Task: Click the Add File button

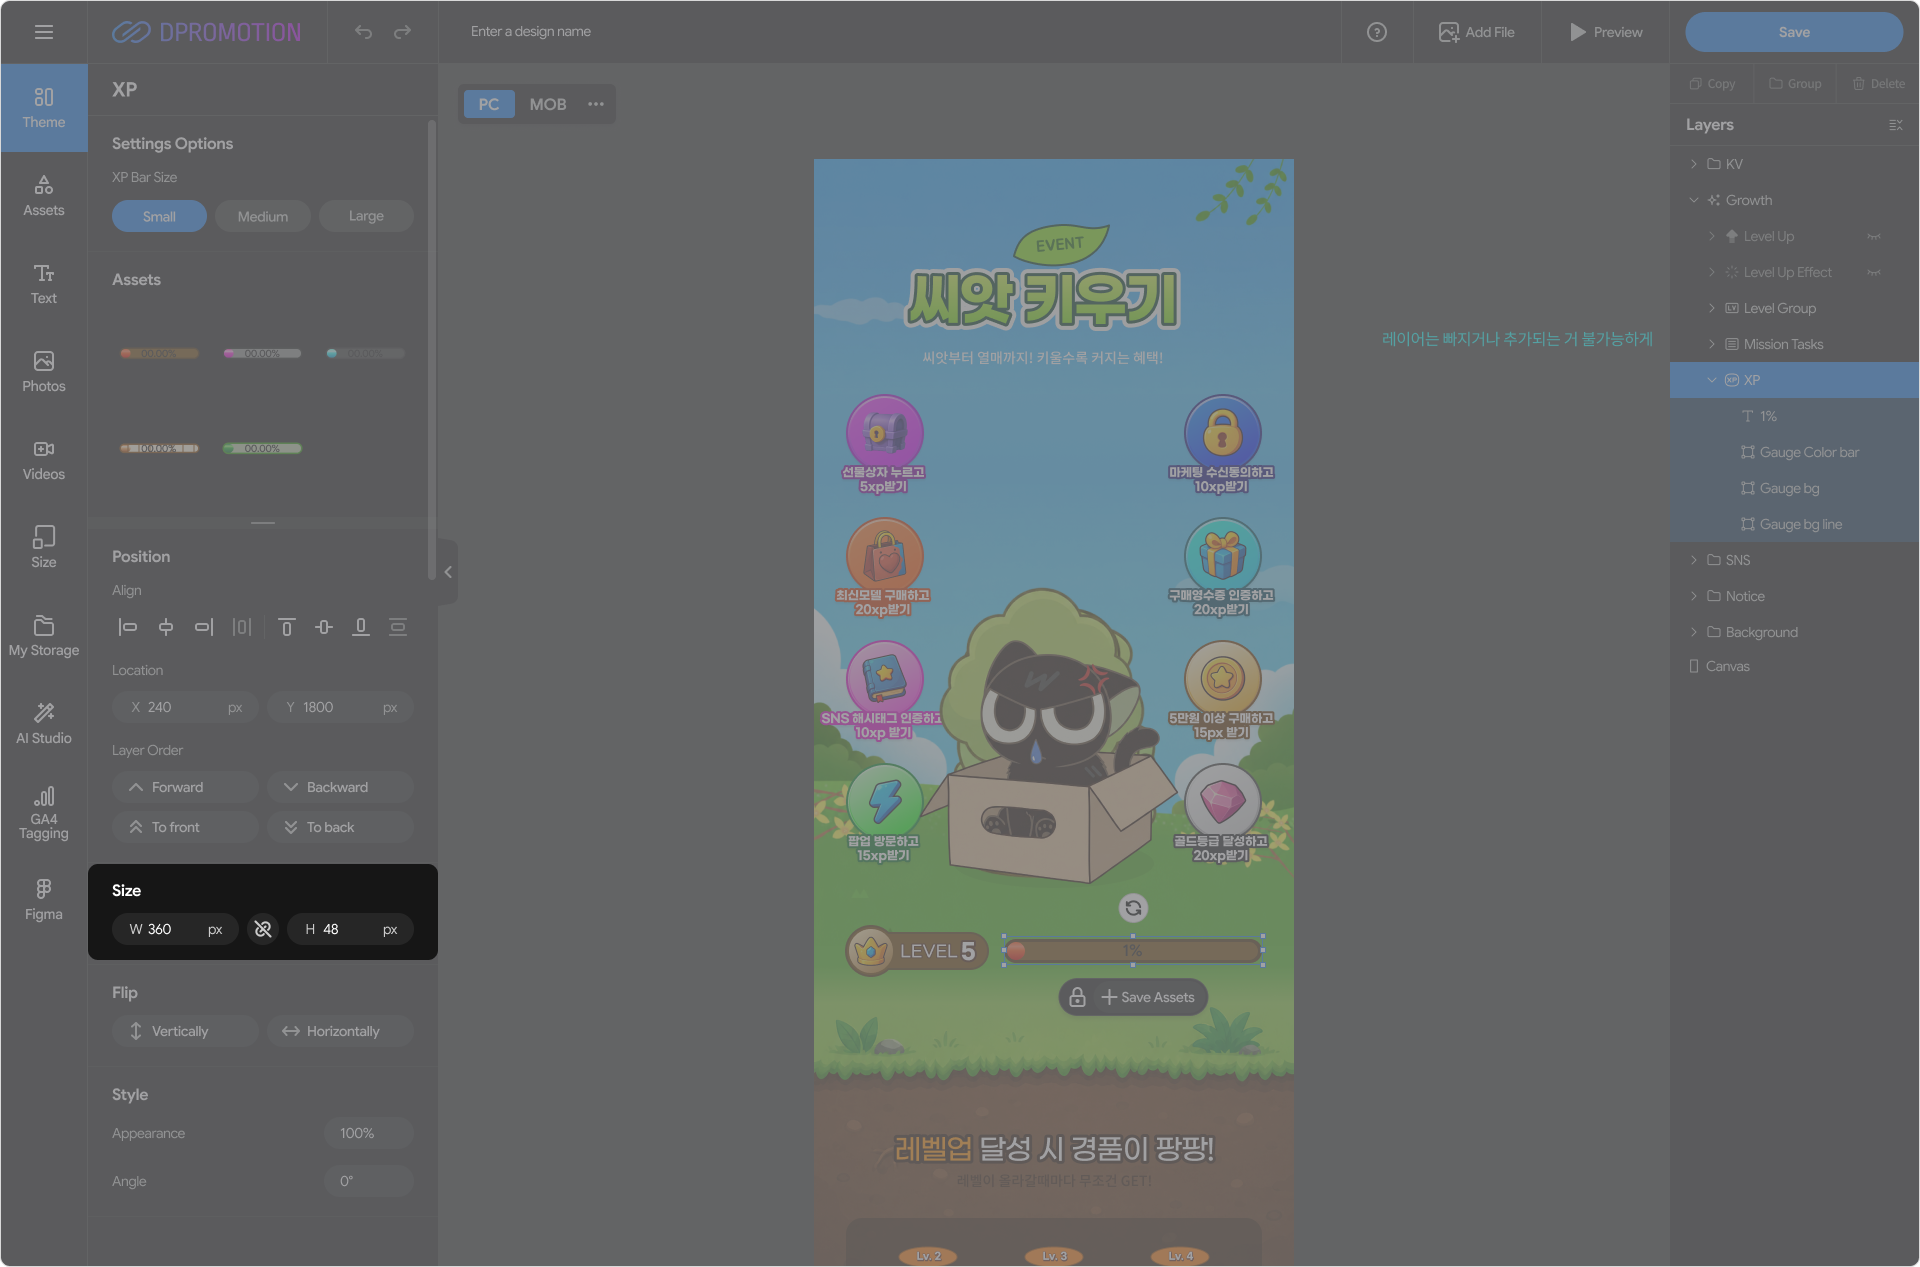Action: pyautogui.click(x=1477, y=32)
